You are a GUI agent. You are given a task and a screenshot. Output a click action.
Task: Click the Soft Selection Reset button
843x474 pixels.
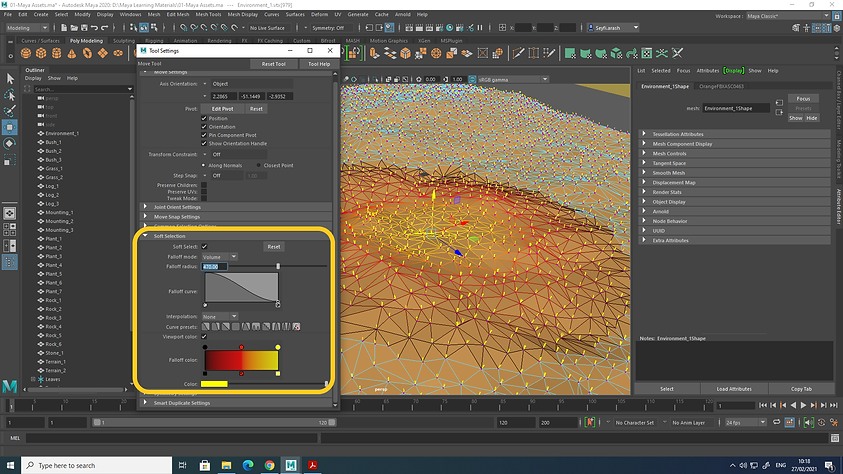coord(274,247)
